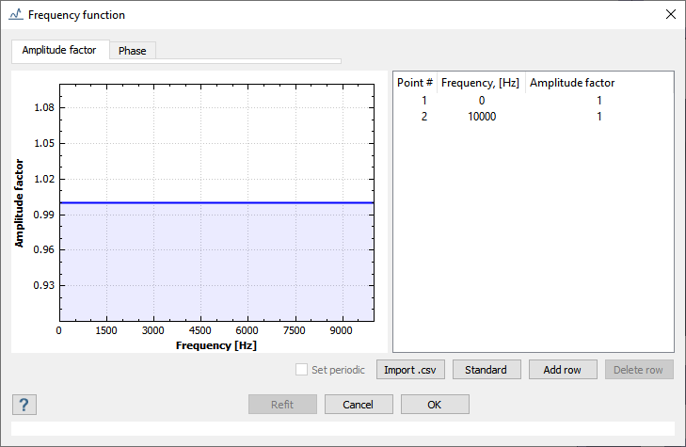Switch to the Phase tab
This screenshot has width=686, height=447.
pyautogui.click(x=132, y=51)
